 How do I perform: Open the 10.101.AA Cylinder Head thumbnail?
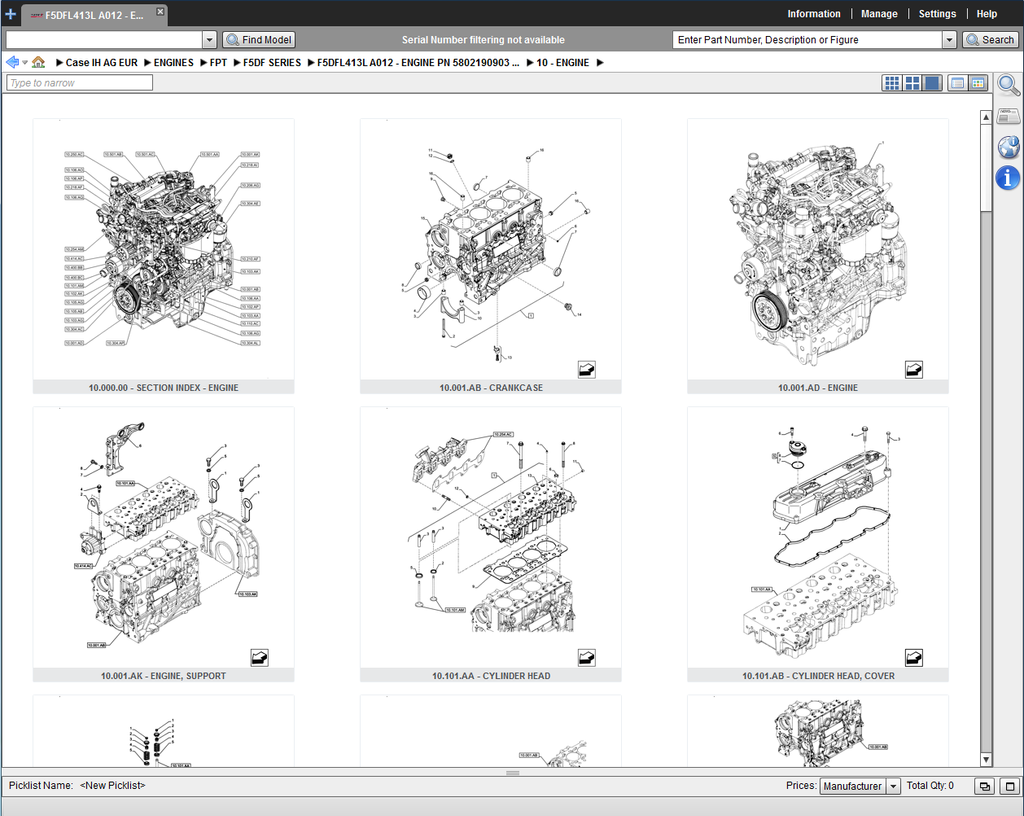pos(490,538)
